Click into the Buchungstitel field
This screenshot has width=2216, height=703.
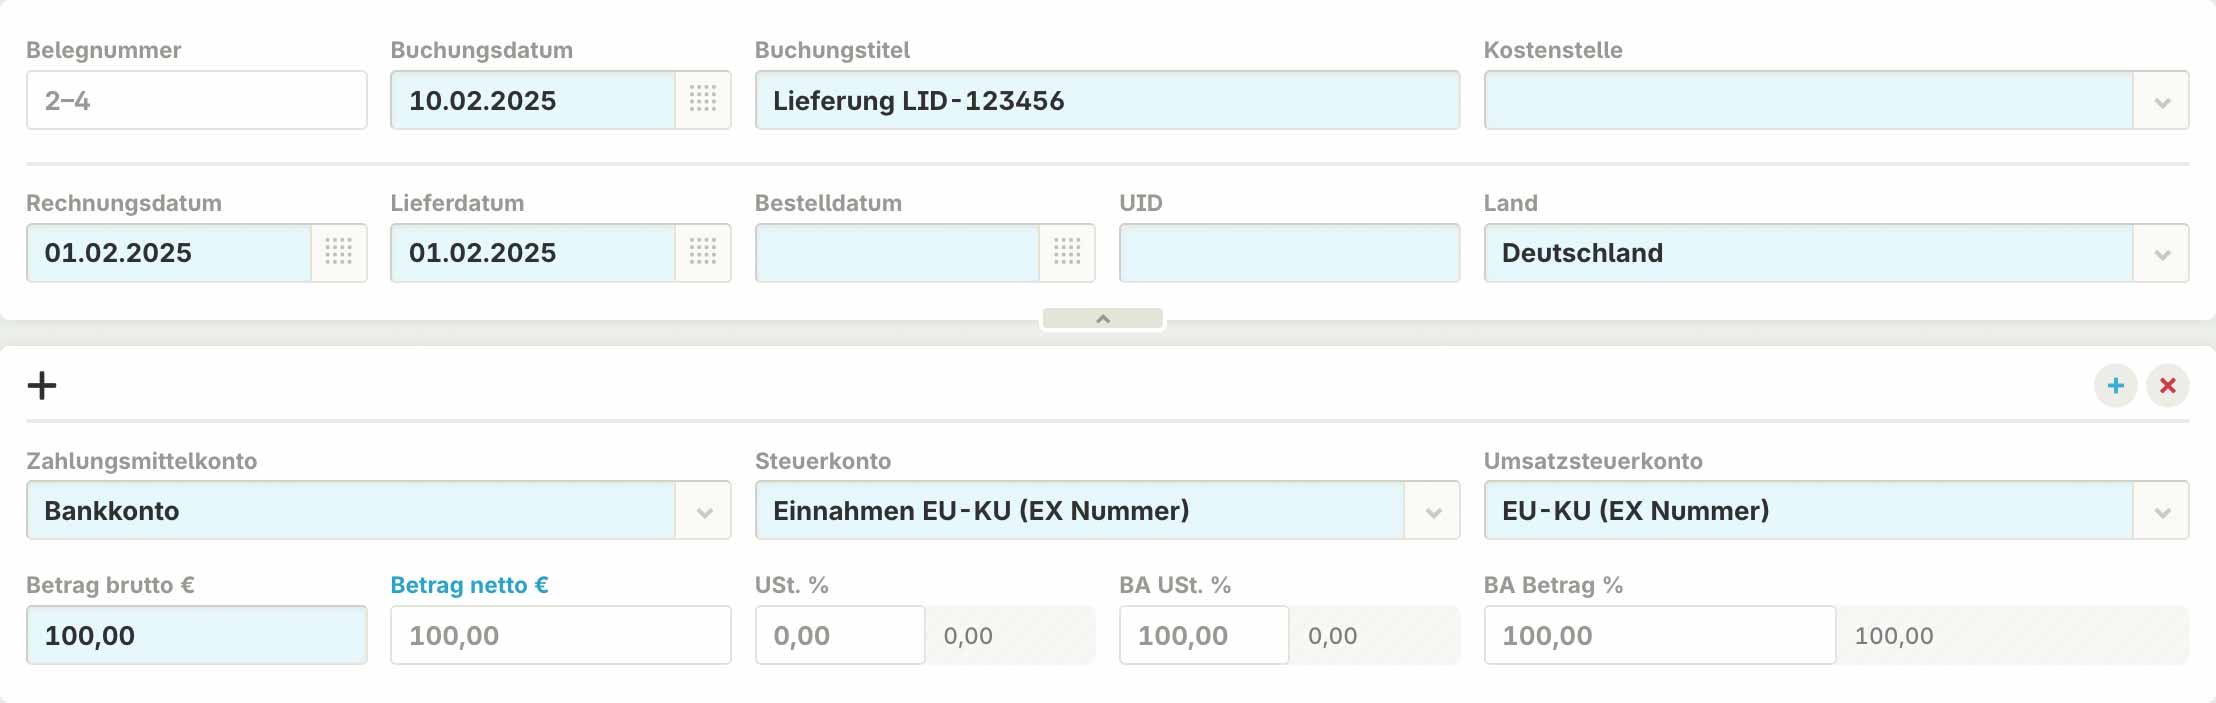click(1107, 100)
